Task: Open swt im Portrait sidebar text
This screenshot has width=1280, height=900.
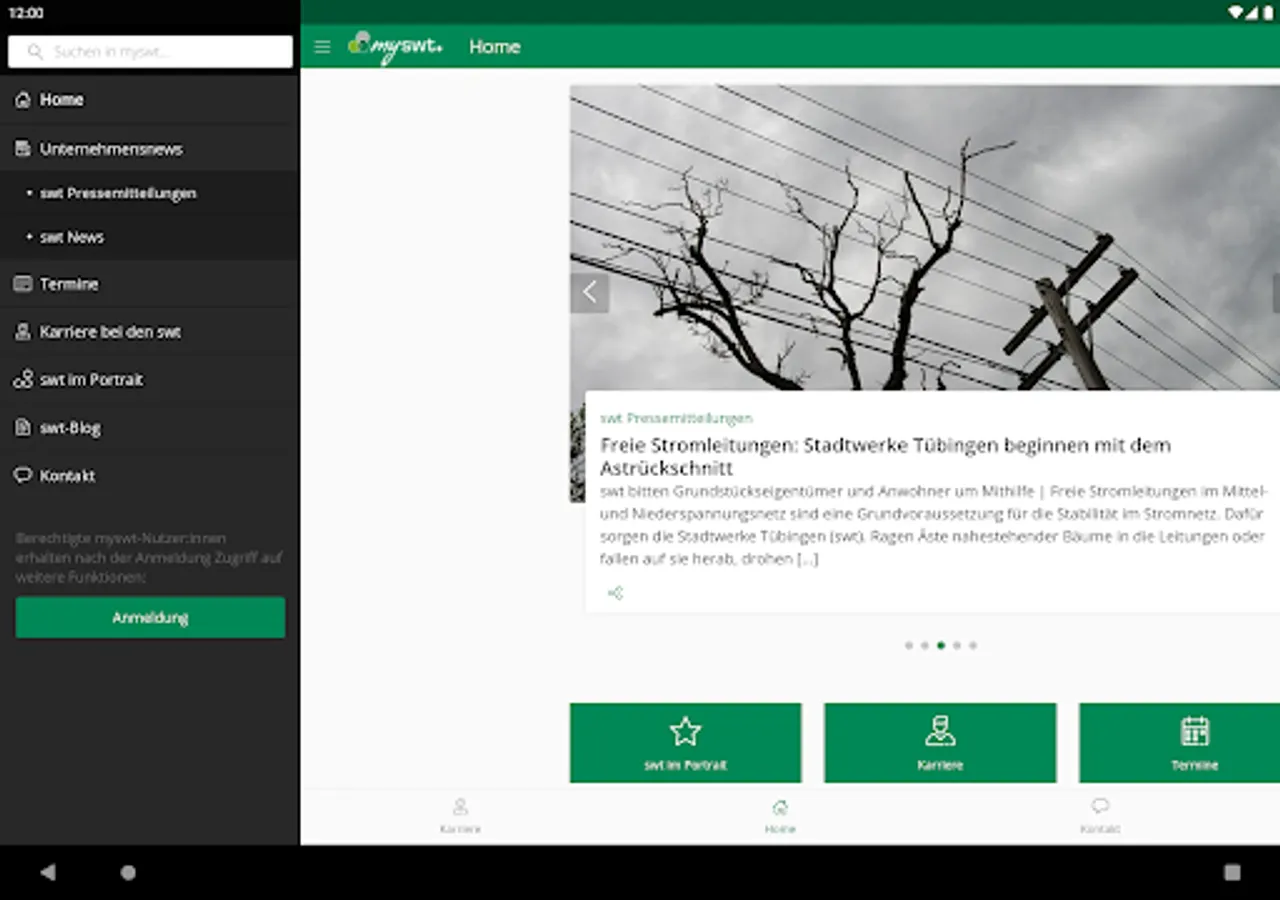Action: pyautogui.click(x=91, y=380)
